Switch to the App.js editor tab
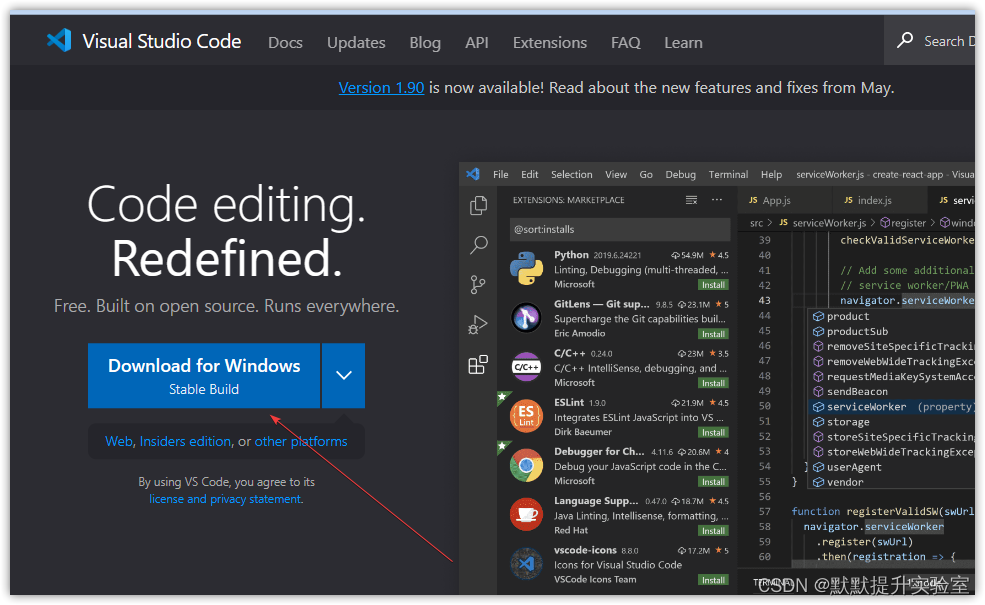Viewport: 985px width, 605px height. [x=784, y=200]
